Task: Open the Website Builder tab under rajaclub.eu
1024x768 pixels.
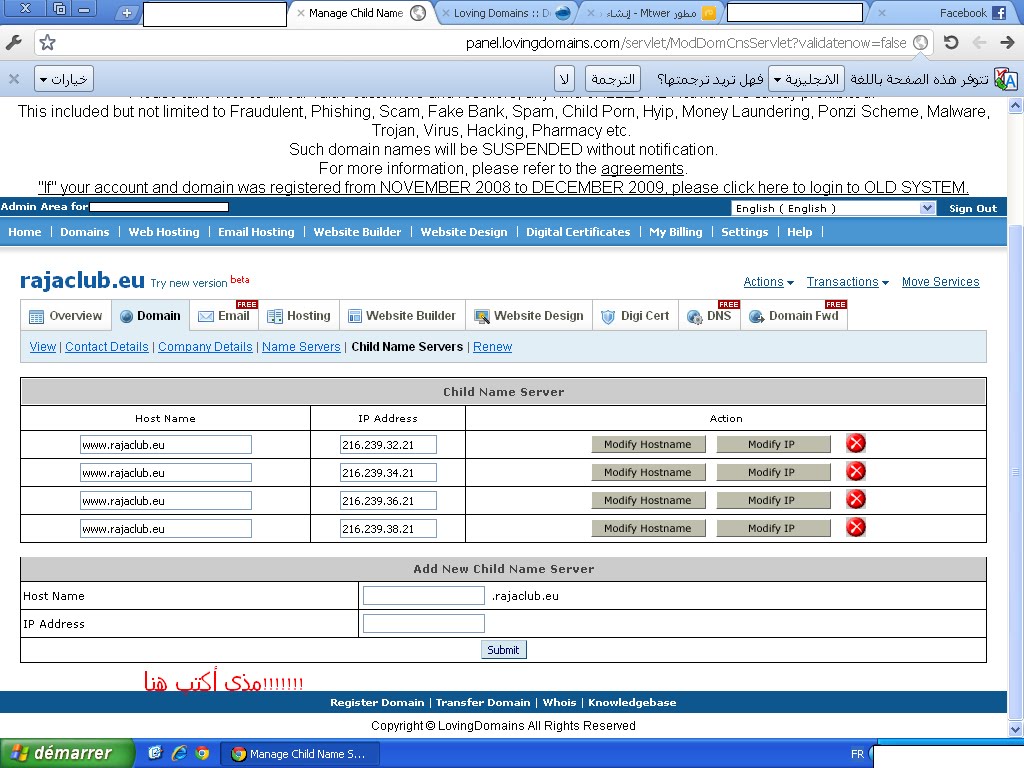Action: [402, 316]
